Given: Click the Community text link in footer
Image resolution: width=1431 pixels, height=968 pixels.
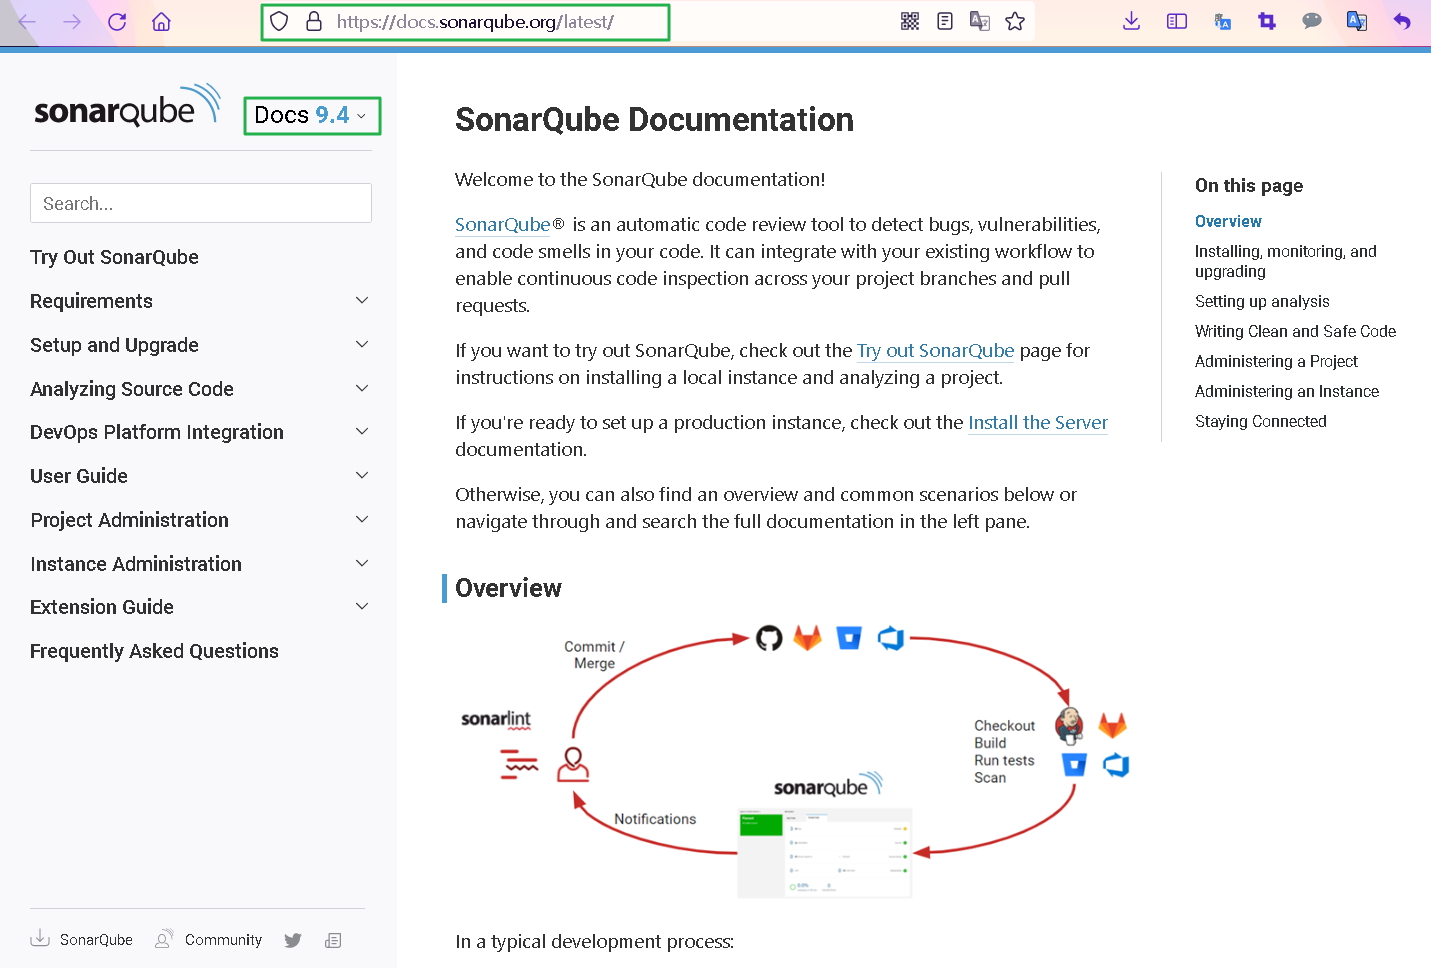Looking at the screenshot, I should [x=223, y=940].
